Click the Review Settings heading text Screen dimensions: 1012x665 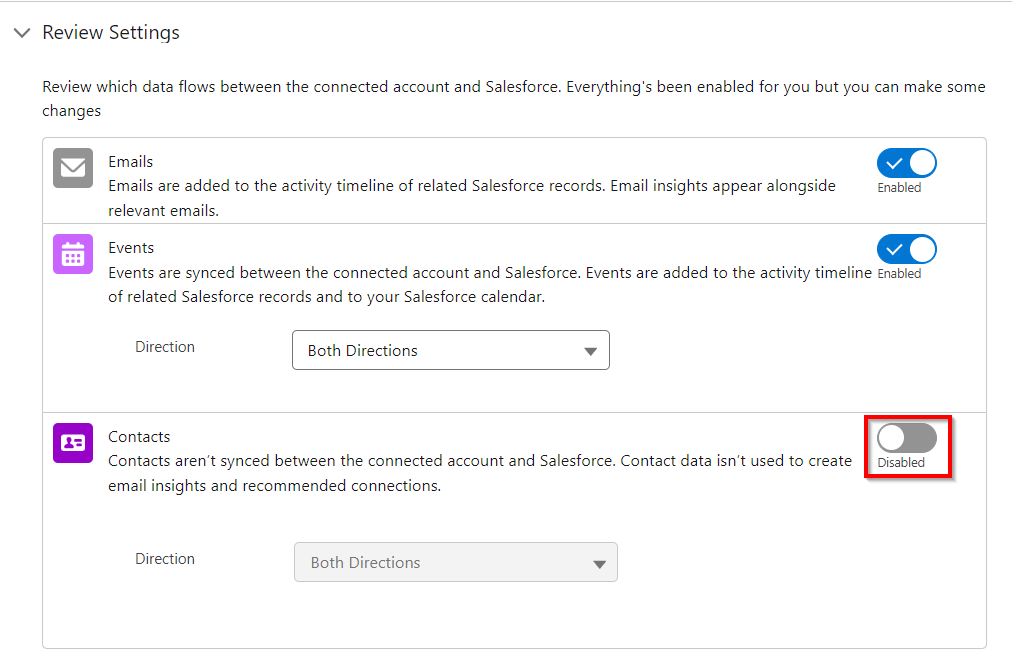tap(111, 33)
